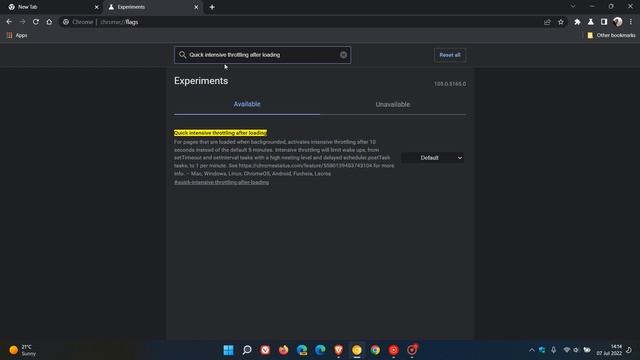Click the browser forward arrow
The image size is (640, 360).
coord(22,22)
